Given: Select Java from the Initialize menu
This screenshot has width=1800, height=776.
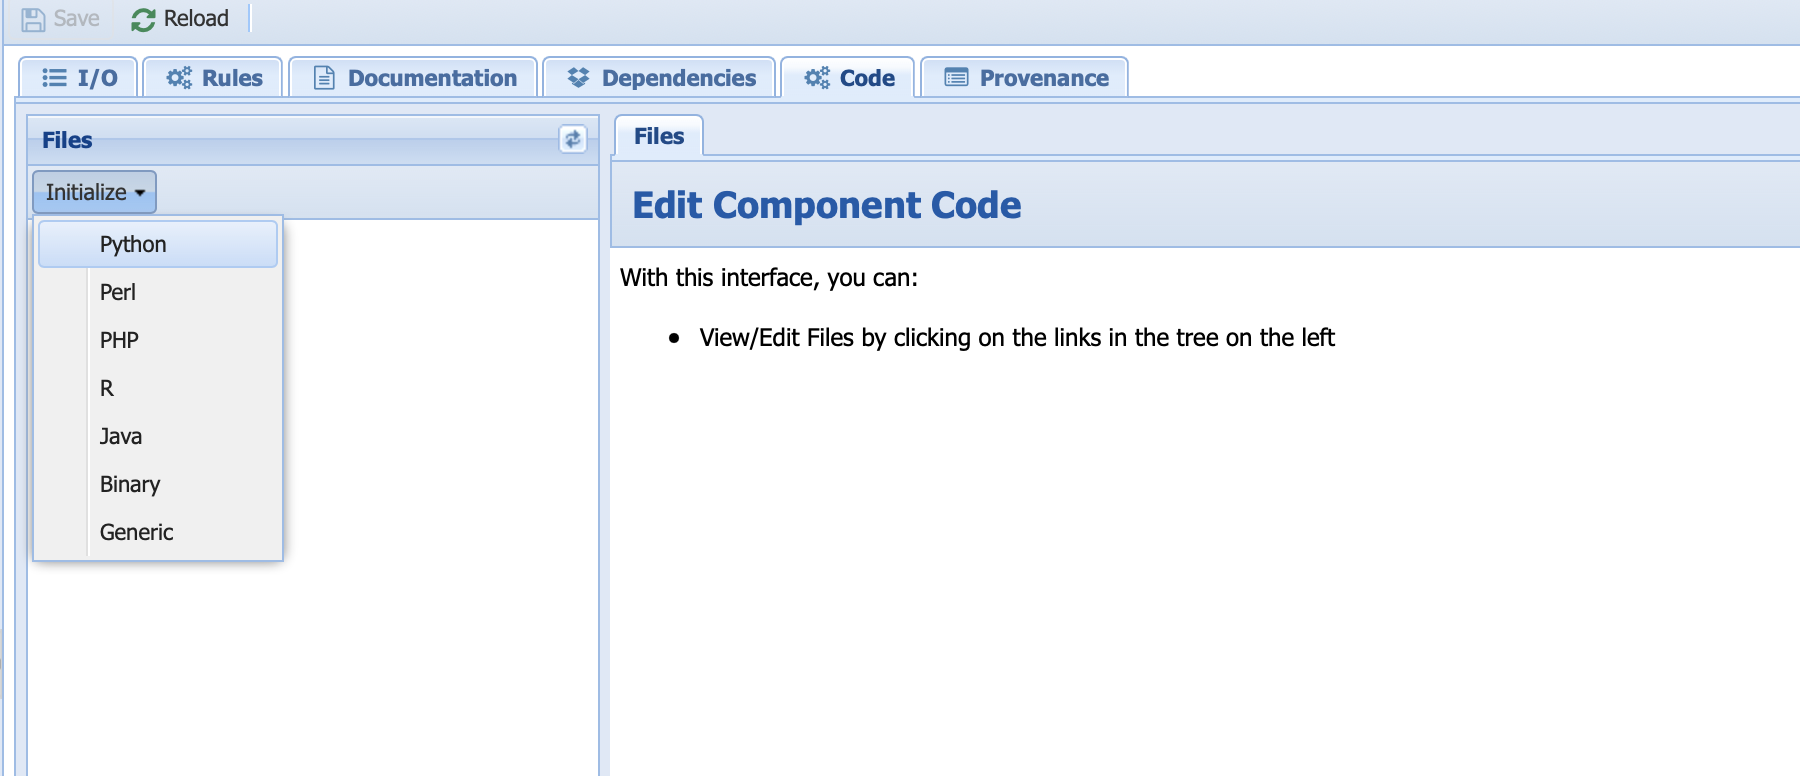Looking at the screenshot, I should (x=158, y=436).
